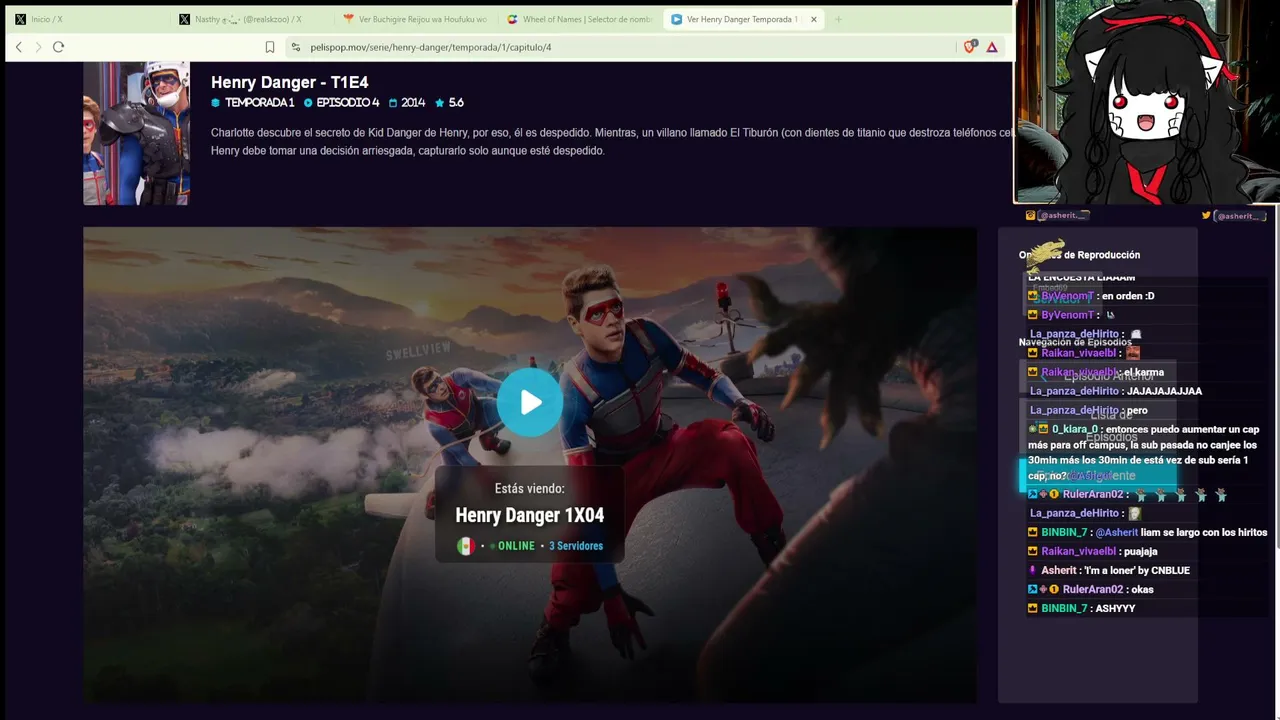Image resolution: width=1280 pixels, height=720 pixels.
Task: Open the Brave Shields icon
Action: [970, 46]
